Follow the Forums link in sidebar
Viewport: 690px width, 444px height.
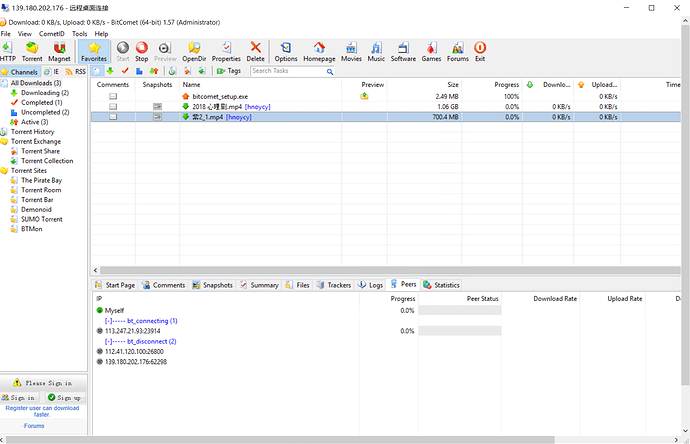tap(34, 426)
